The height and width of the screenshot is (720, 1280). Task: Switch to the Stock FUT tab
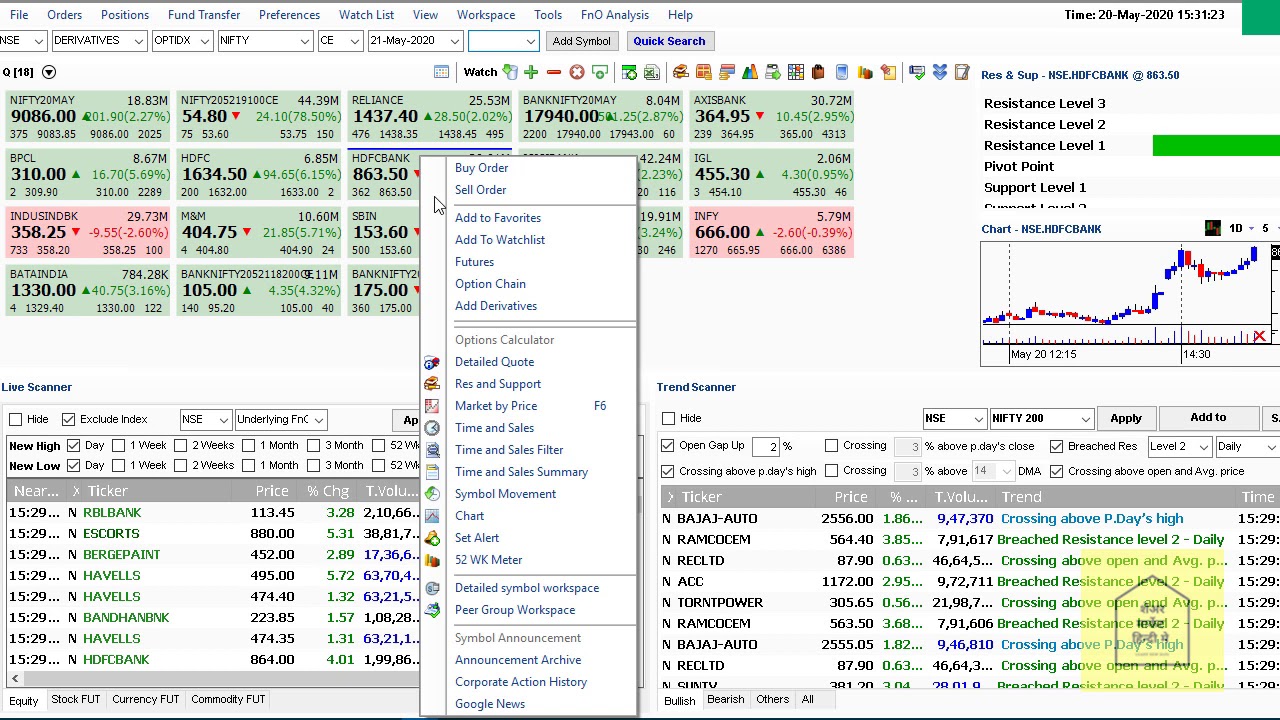click(76, 700)
